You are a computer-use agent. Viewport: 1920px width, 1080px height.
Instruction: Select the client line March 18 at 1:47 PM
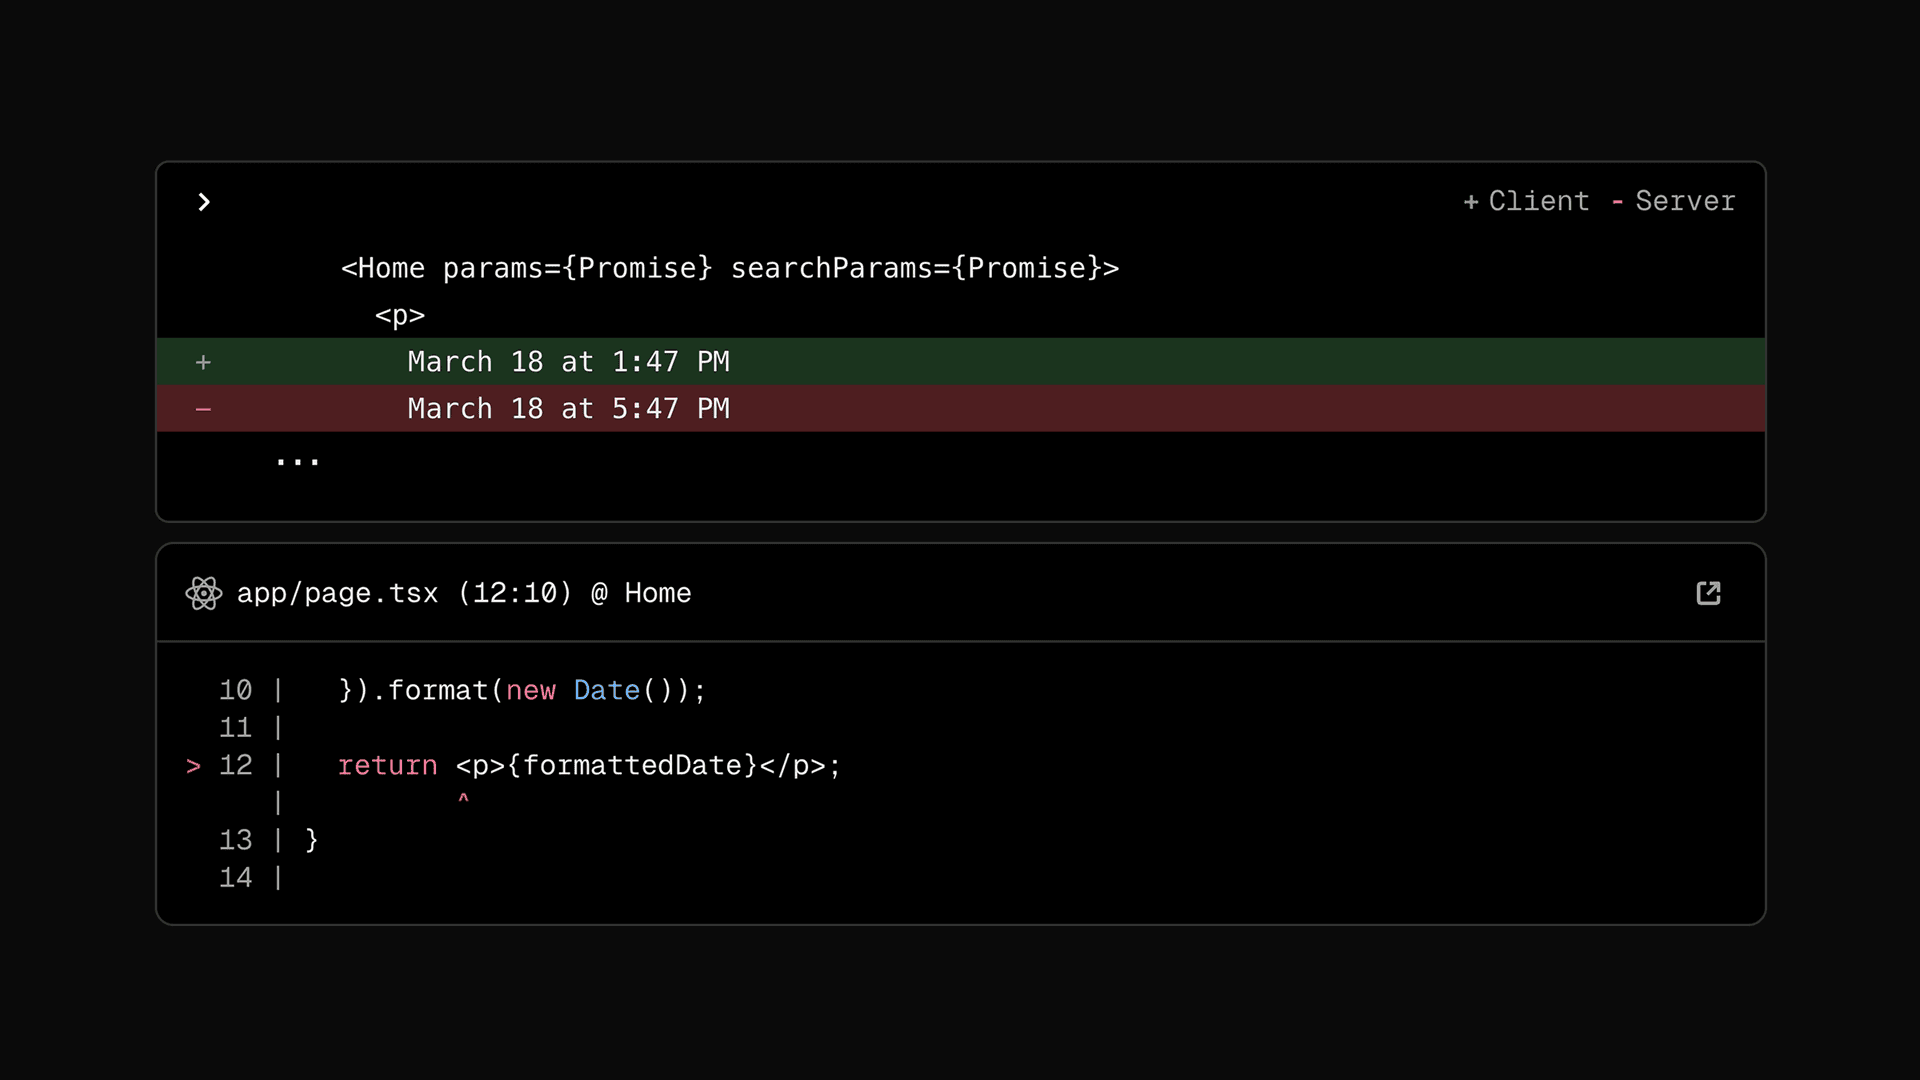(568, 362)
